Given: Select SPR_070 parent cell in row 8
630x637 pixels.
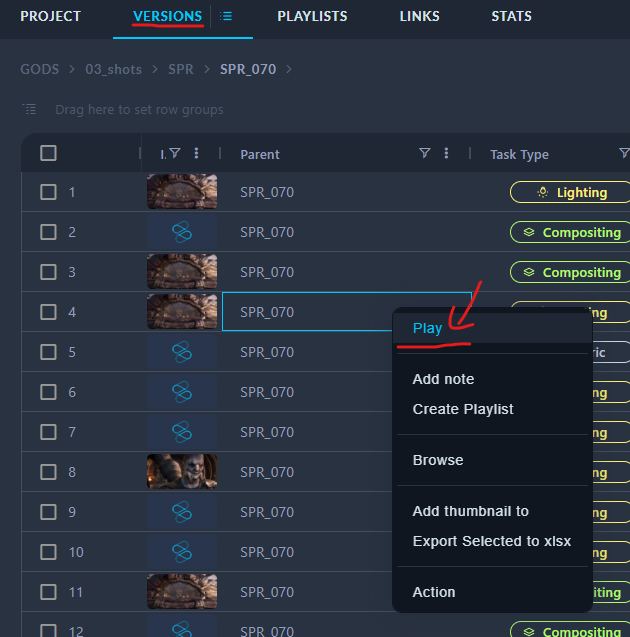Looking at the screenshot, I should pyautogui.click(x=307, y=472).
